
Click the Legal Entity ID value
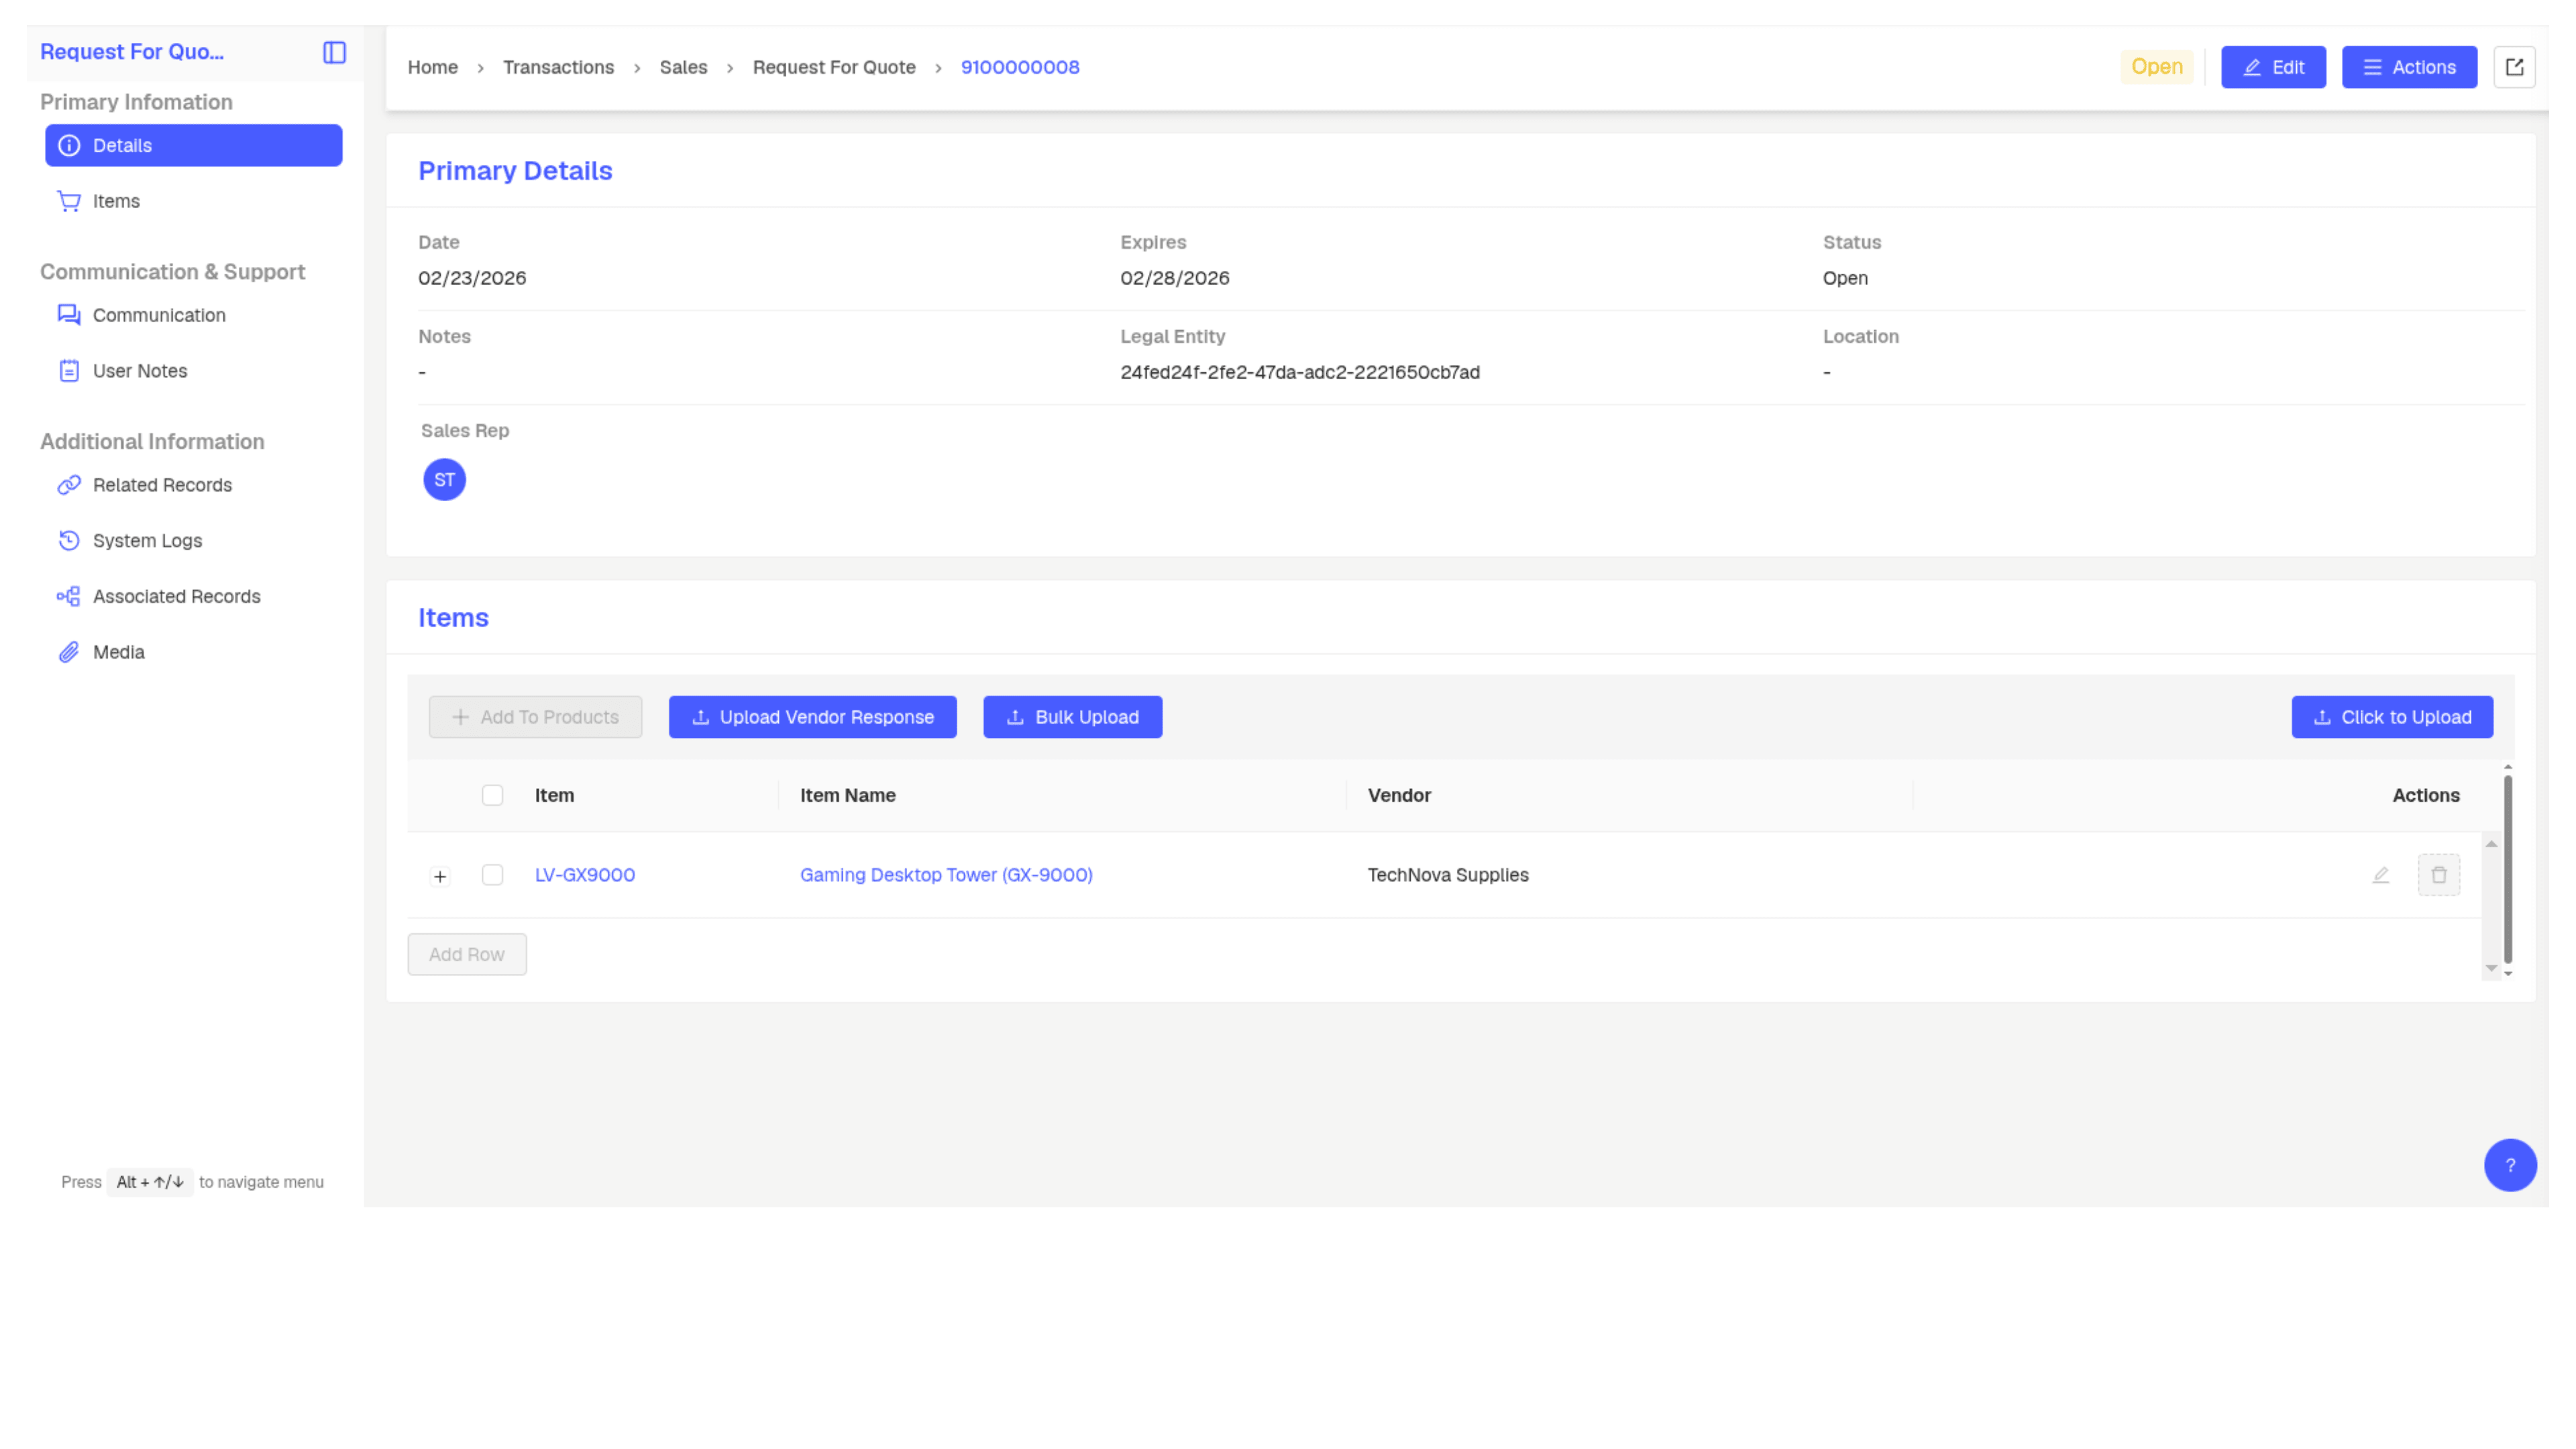[1300, 372]
